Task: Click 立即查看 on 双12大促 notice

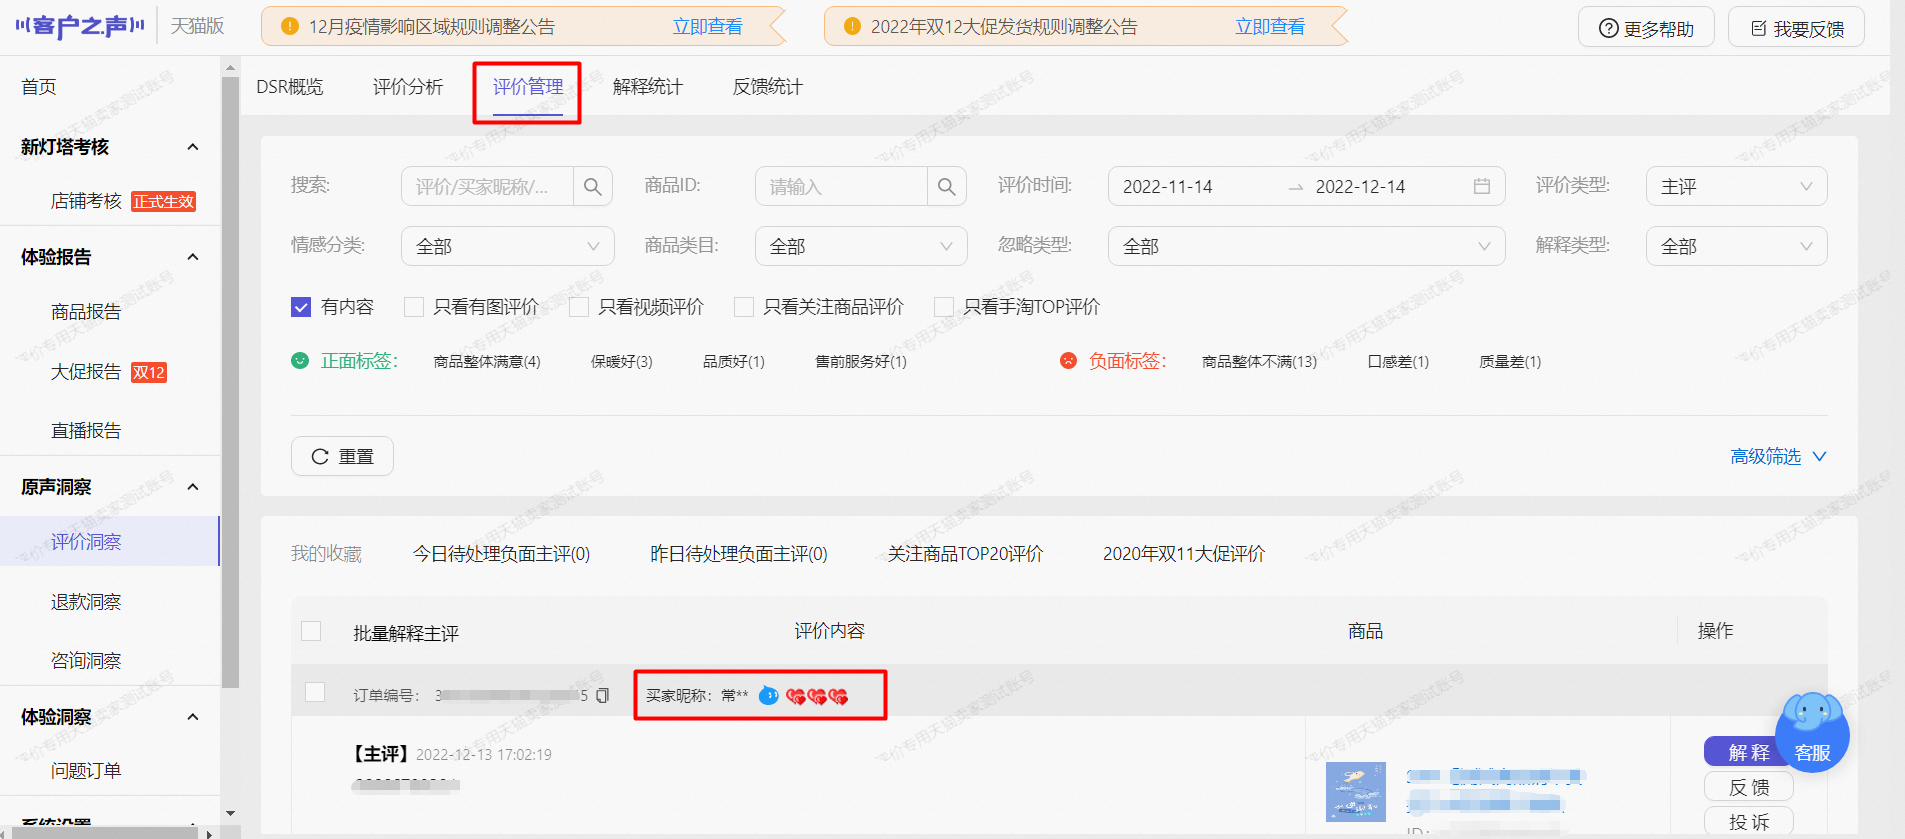Action: pos(1270,27)
